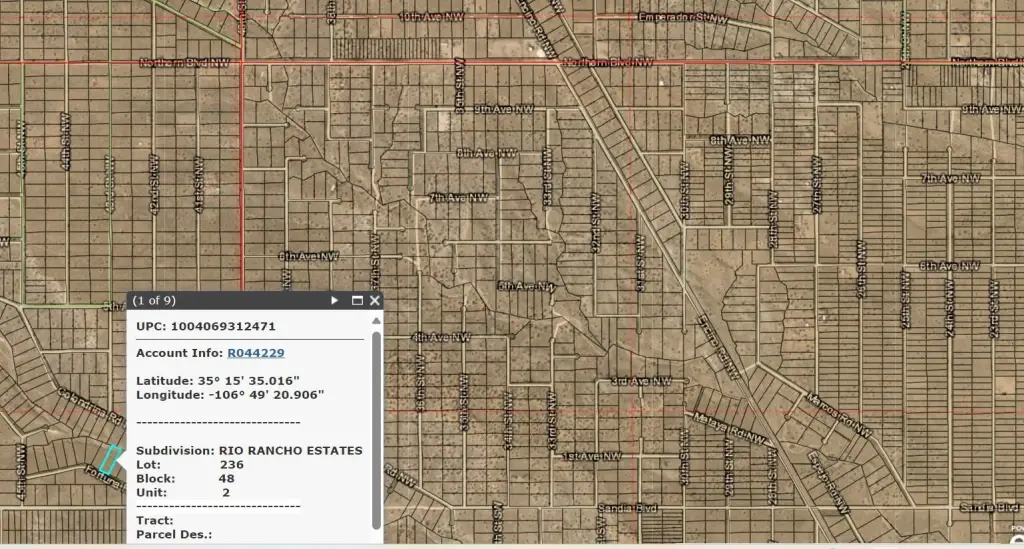Click the 10th Ave NW street label
1024x549 pixels.
click(434, 17)
